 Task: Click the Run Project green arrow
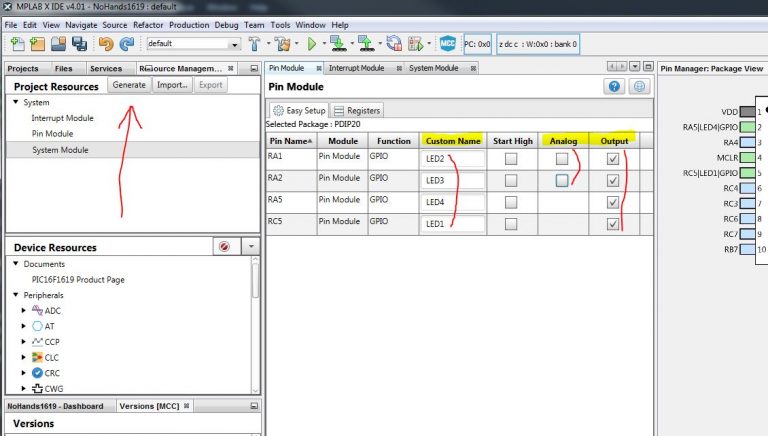point(312,44)
